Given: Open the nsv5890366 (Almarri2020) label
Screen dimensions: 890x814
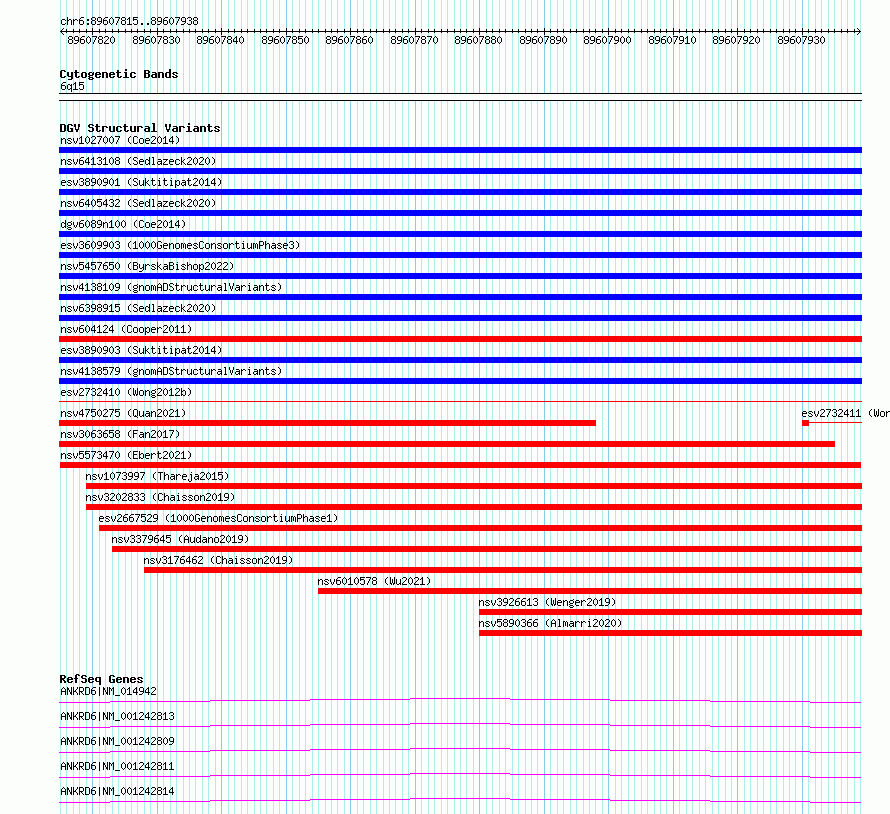Looking at the screenshot, I should pos(550,623).
